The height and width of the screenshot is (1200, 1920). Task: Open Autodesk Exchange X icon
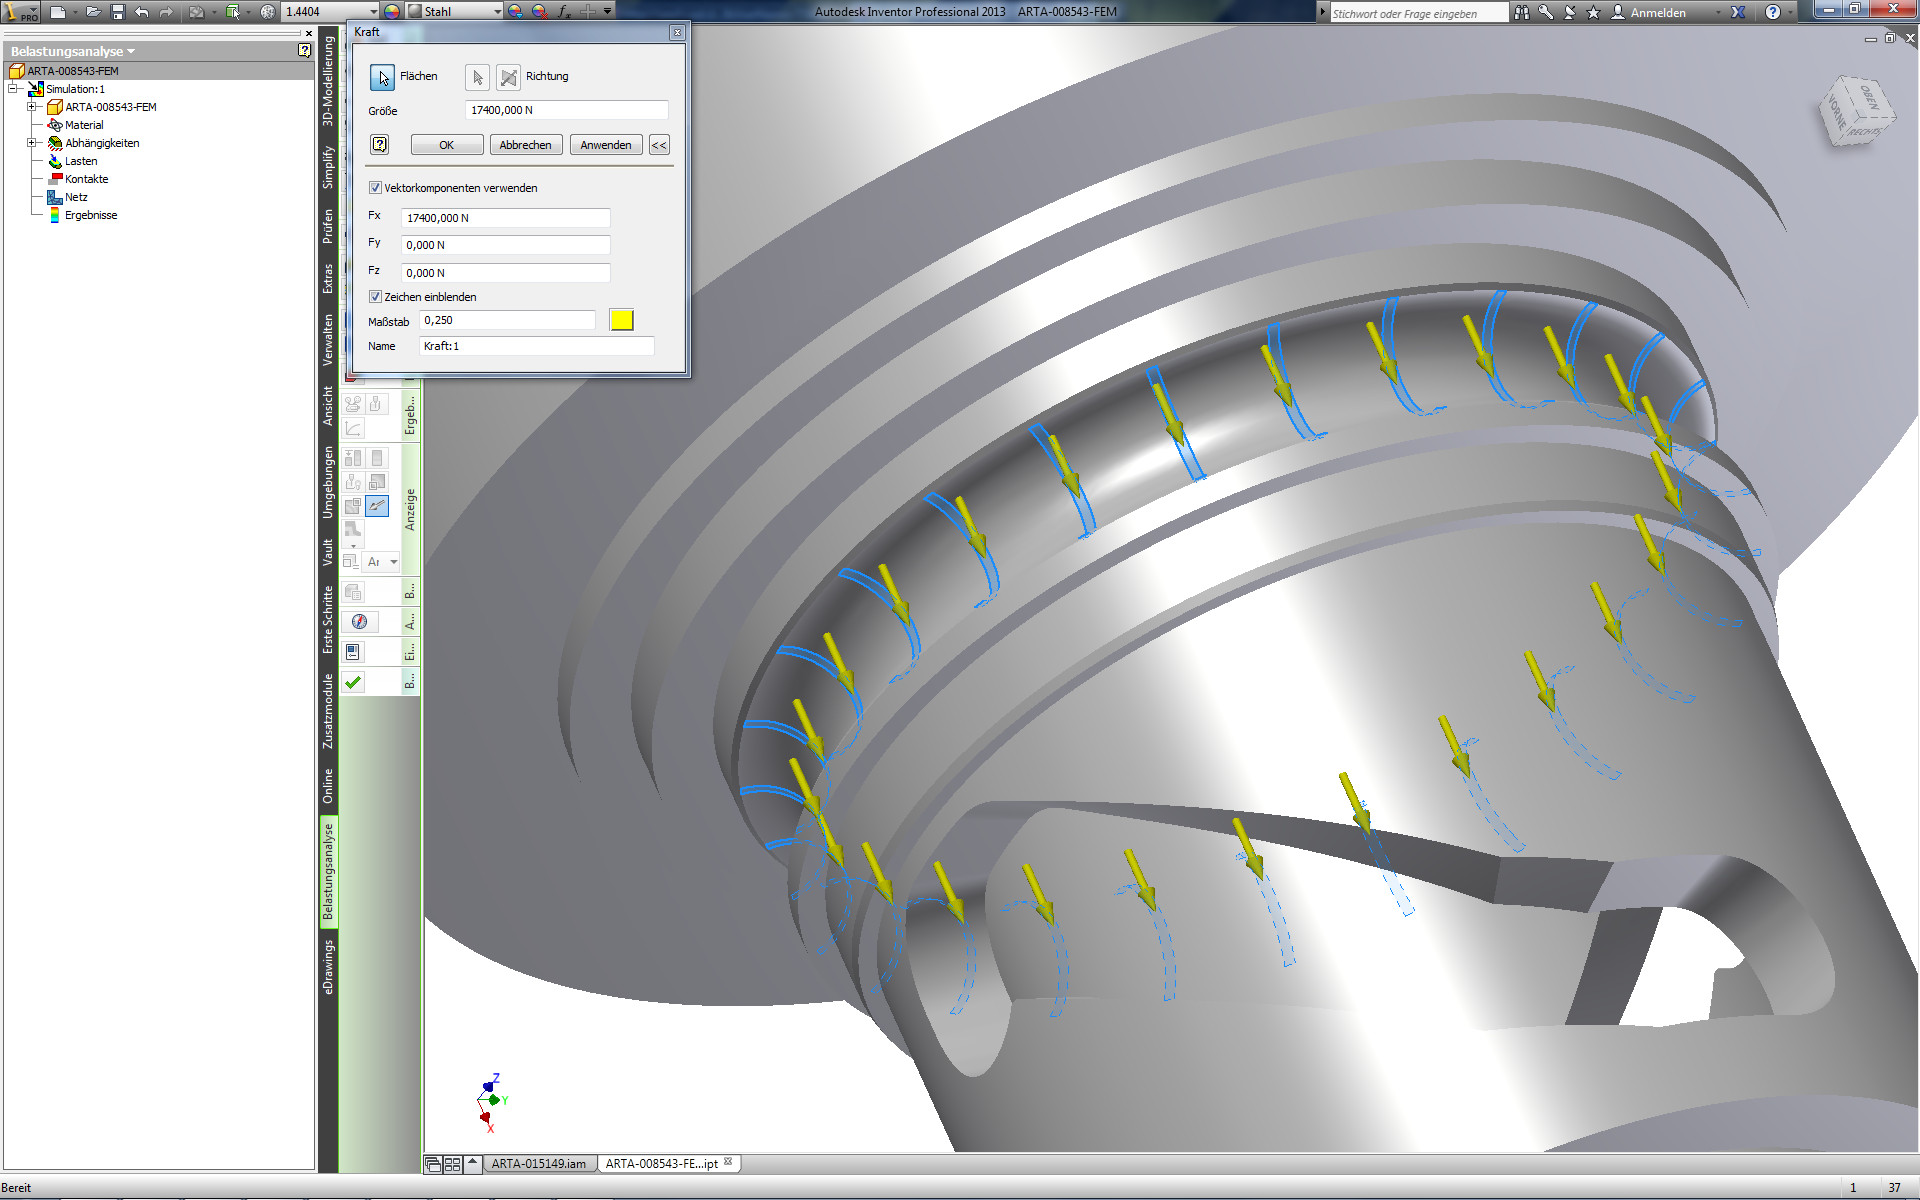[x=1738, y=12]
